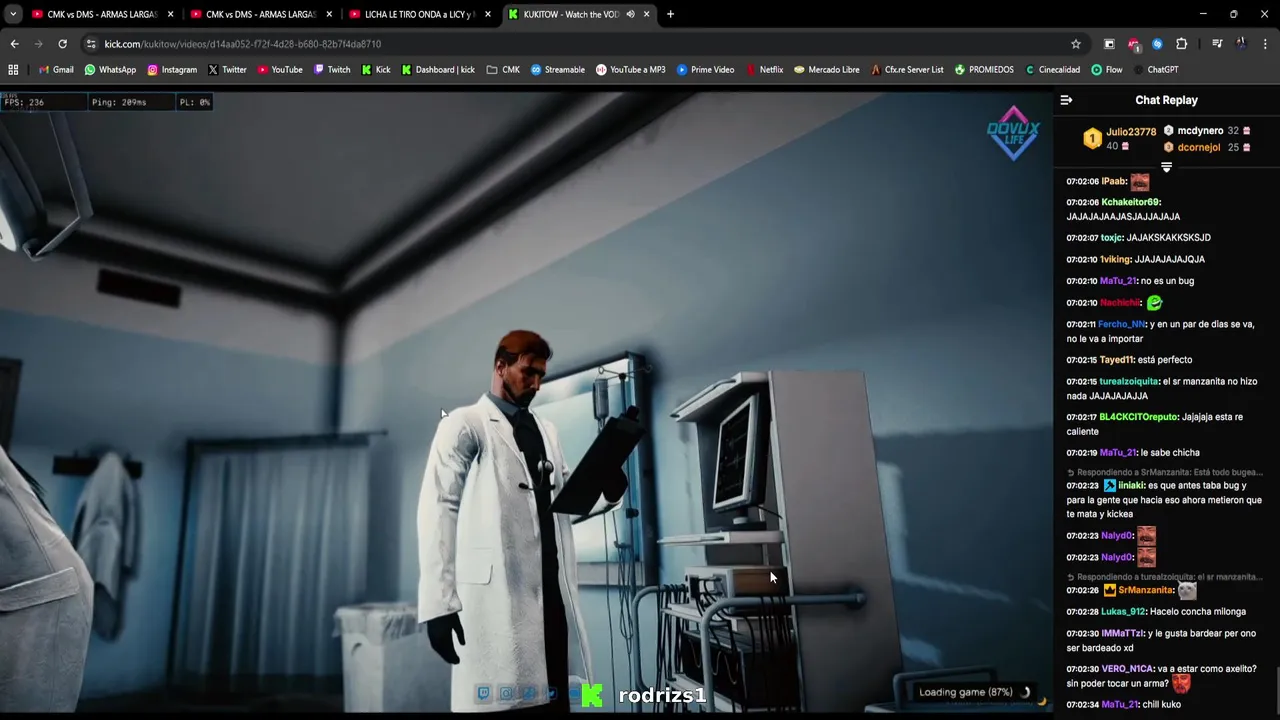Screen dimensions: 1280x720
Task: Go forward in browser history
Action: point(38,44)
